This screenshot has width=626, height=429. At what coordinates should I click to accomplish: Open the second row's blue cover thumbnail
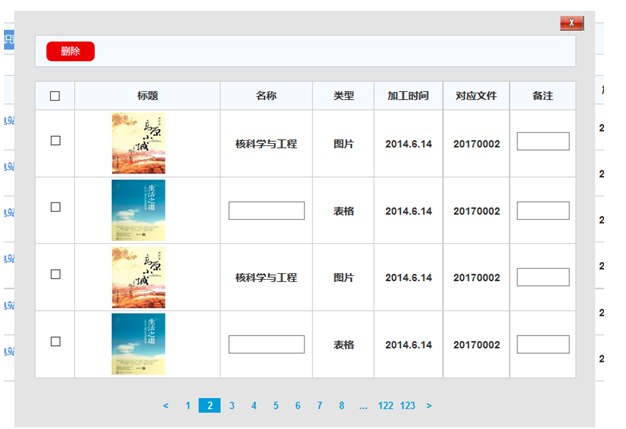pos(138,210)
